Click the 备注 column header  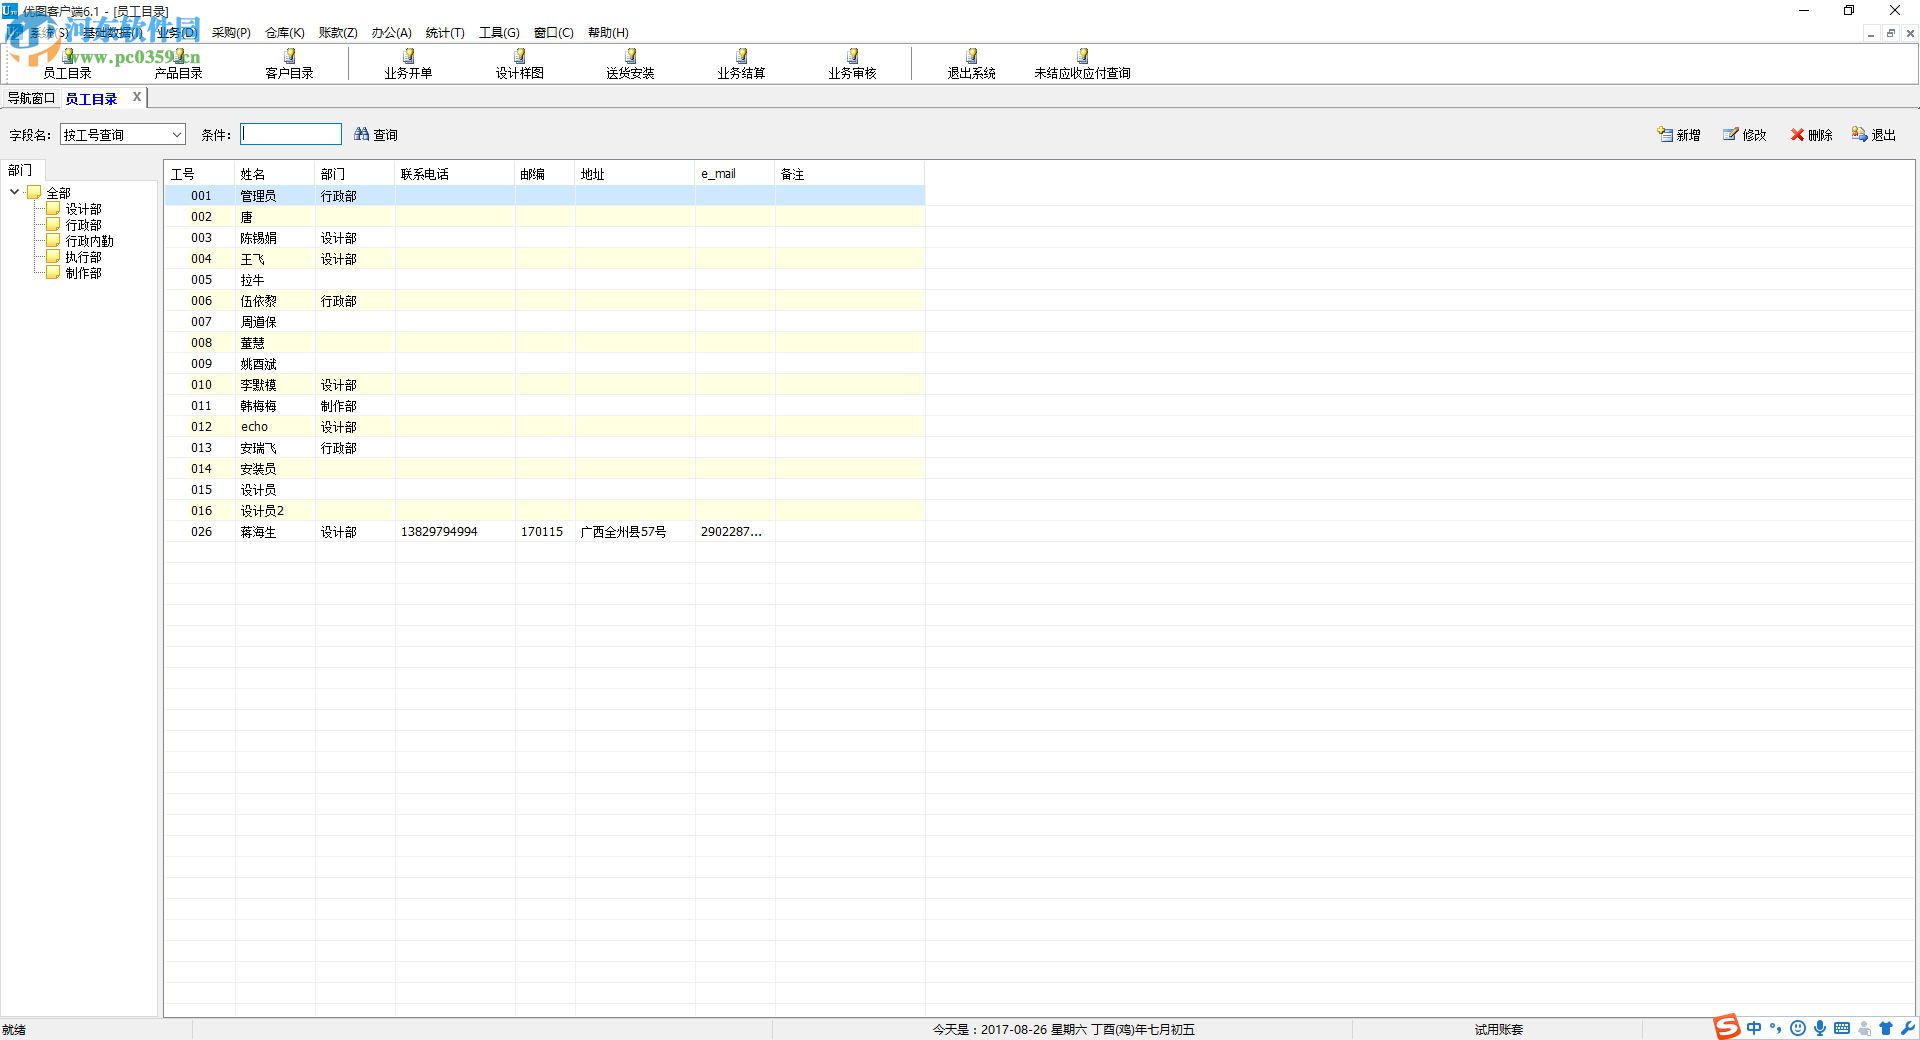850,174
